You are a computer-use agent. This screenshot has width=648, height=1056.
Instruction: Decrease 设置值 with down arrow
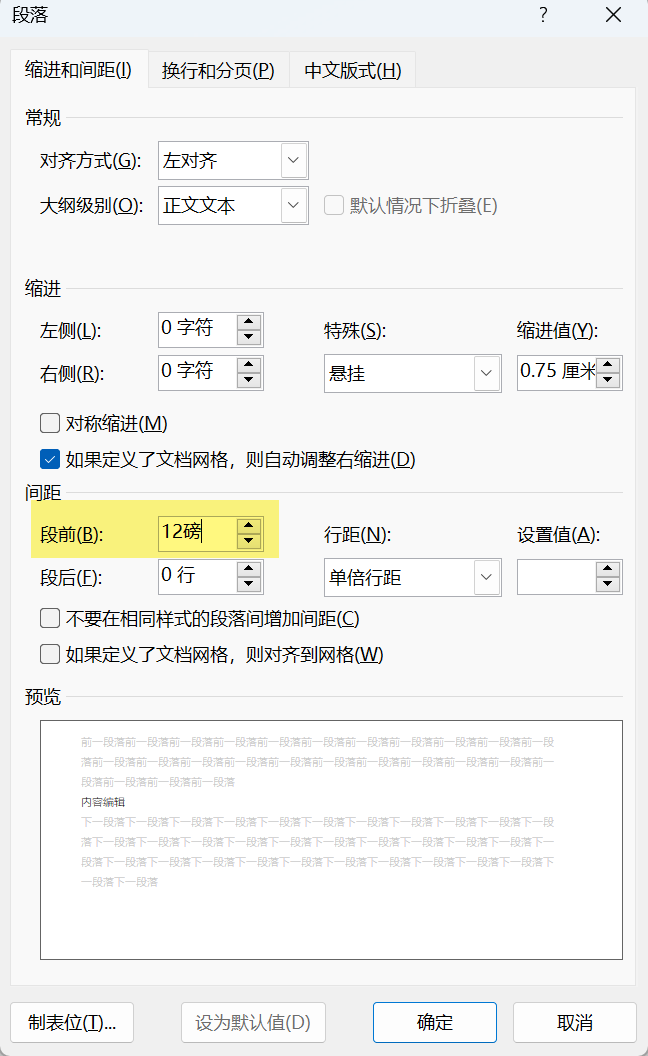[608, 583]
